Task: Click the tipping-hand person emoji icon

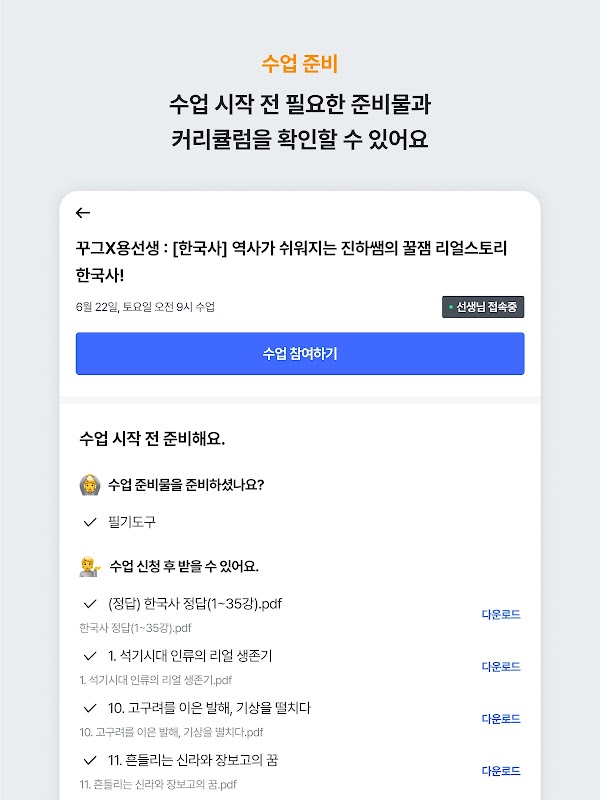Action: pyautogui.click(x=89, y=566)
